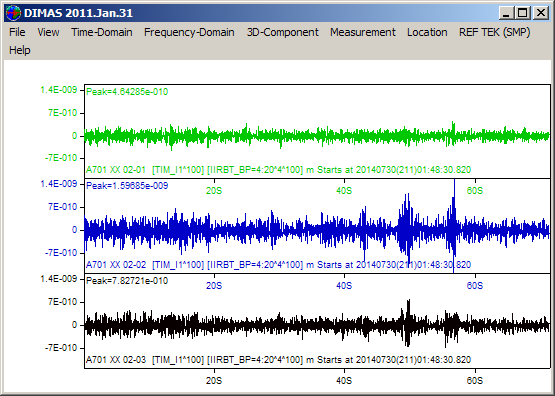Click the bottom black 40S axis label

(x=344, y=381)
